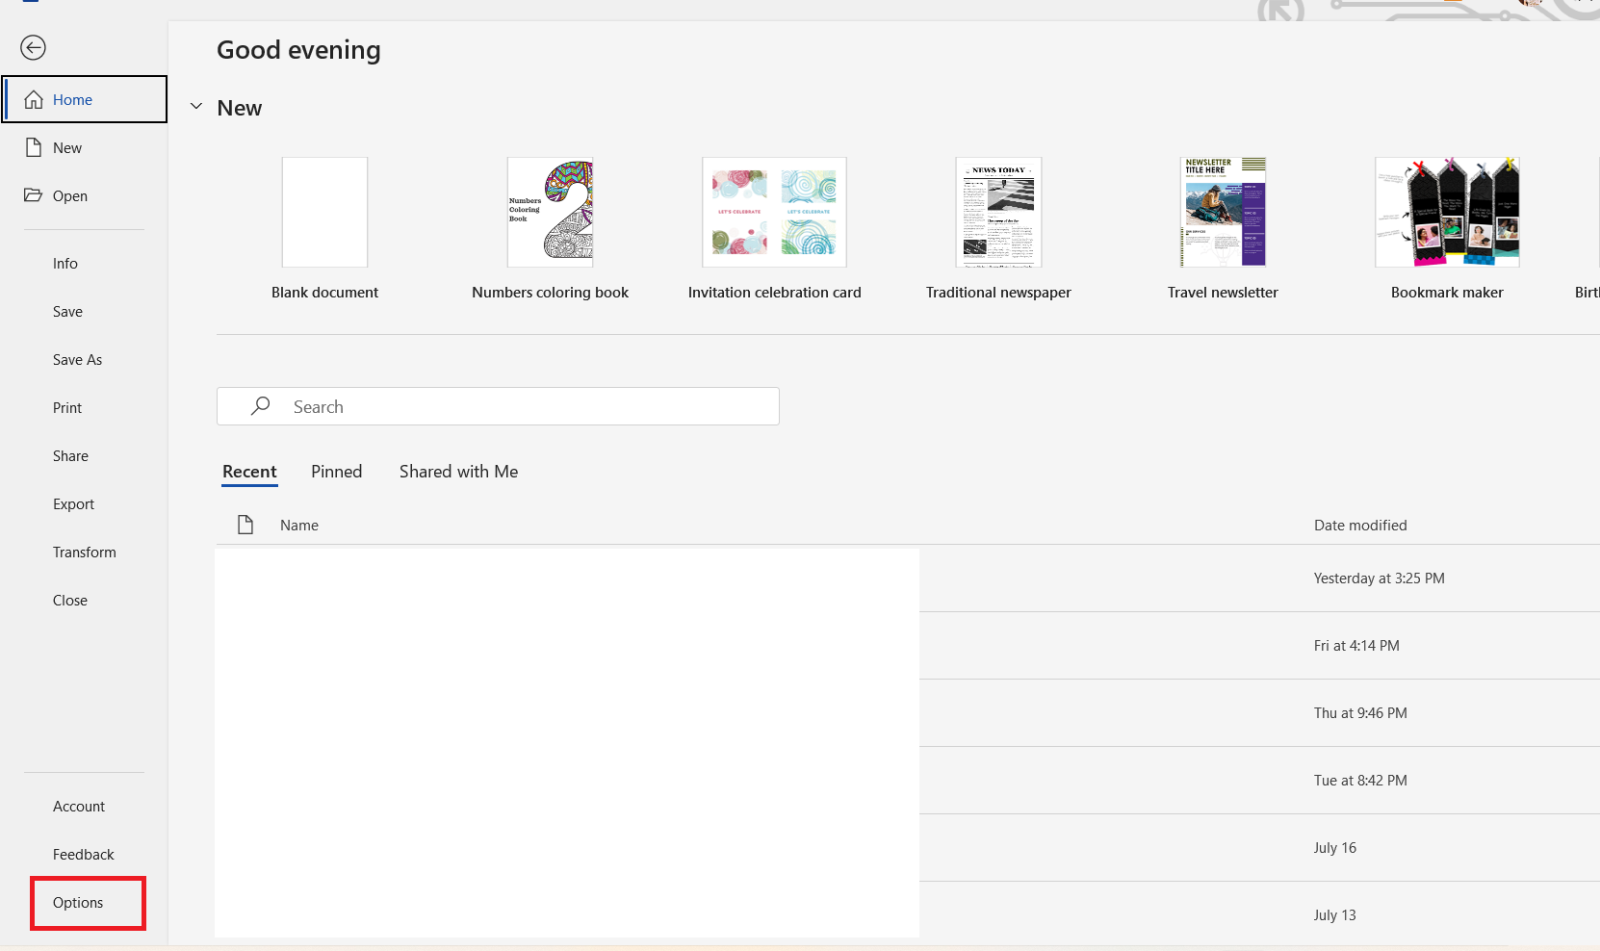Click the file type column icon
The height and width of the screenshot is (951, 1600).
point(245,525)
